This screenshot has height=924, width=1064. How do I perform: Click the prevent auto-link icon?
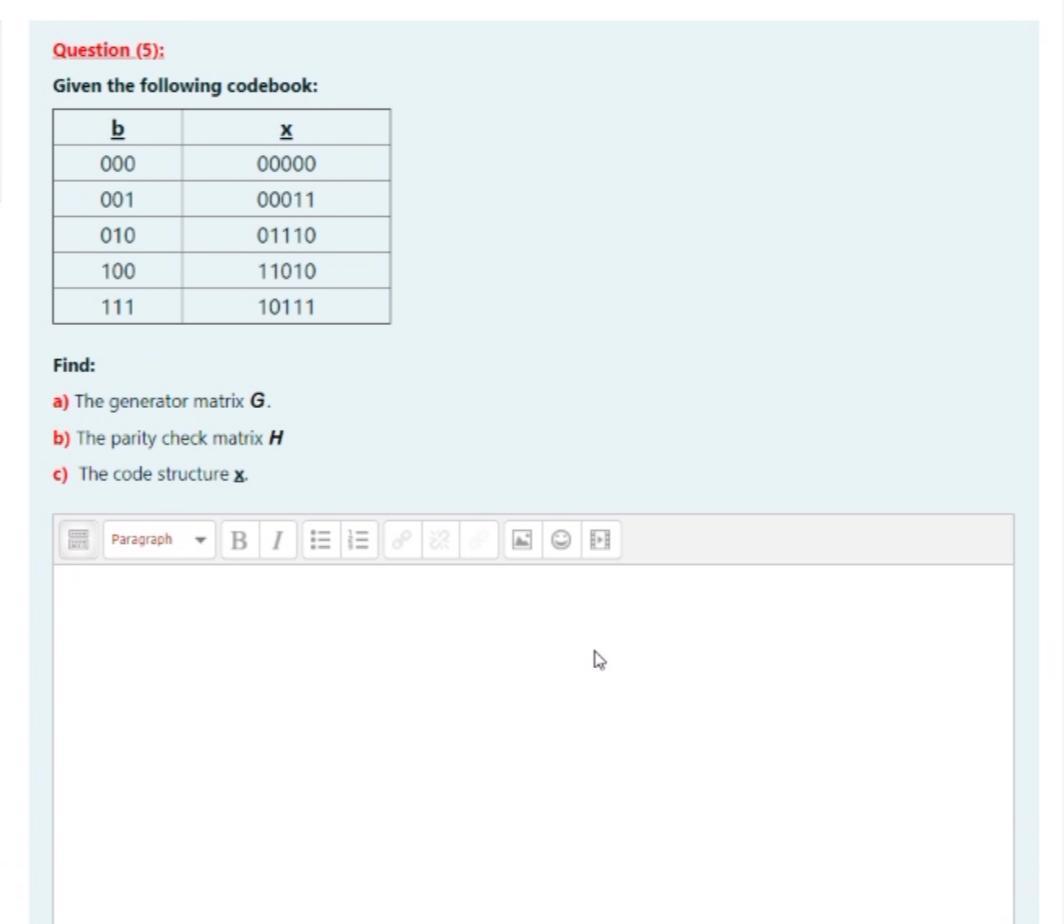coord(477,540)
